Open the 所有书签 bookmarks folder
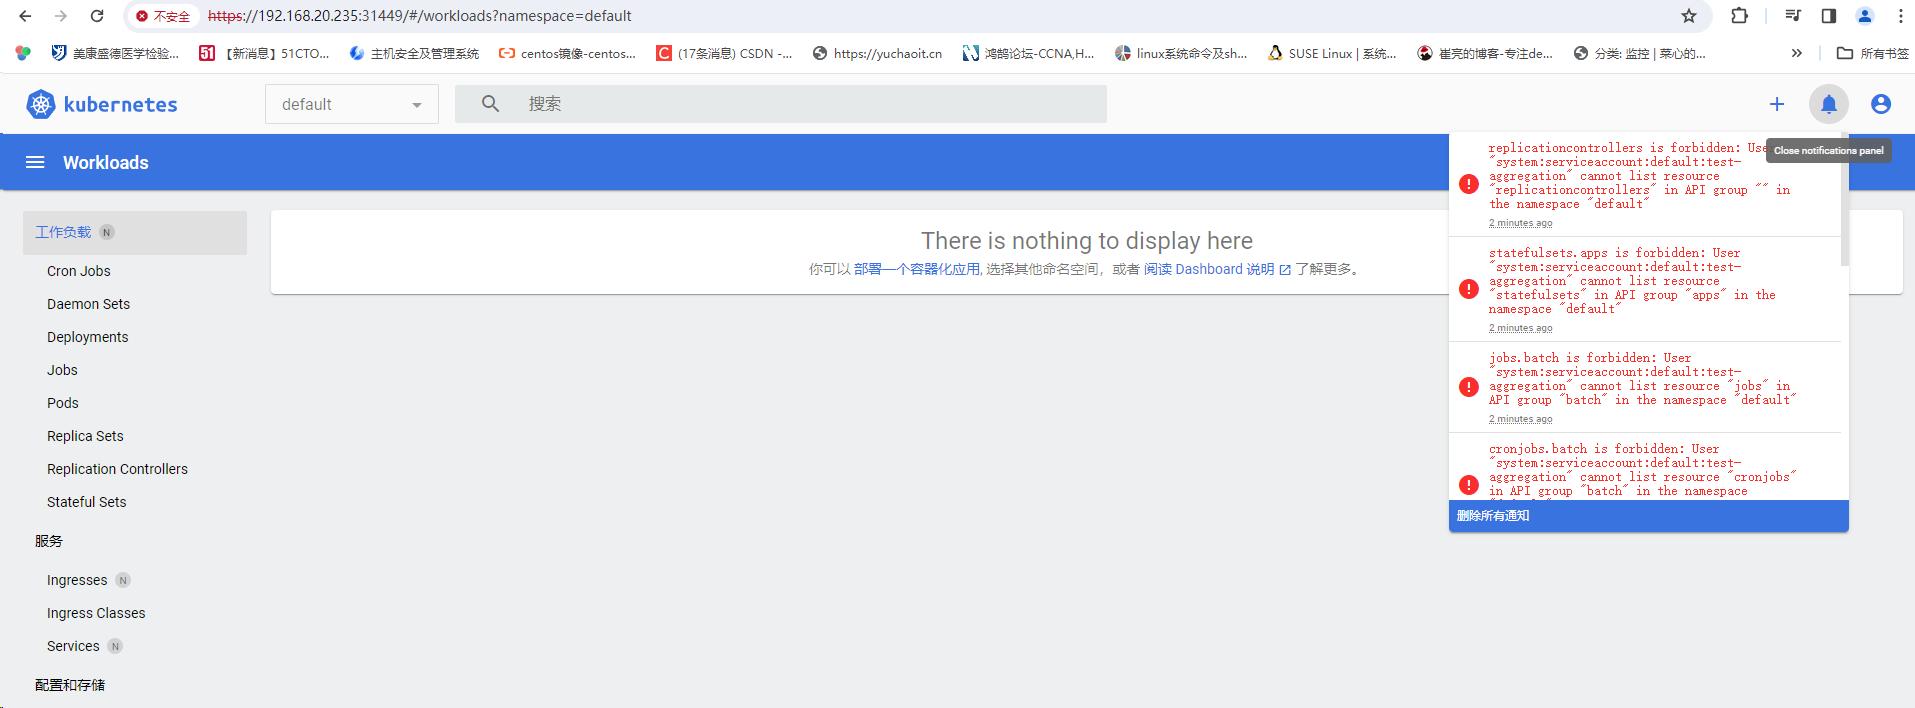 (1873, 53)
